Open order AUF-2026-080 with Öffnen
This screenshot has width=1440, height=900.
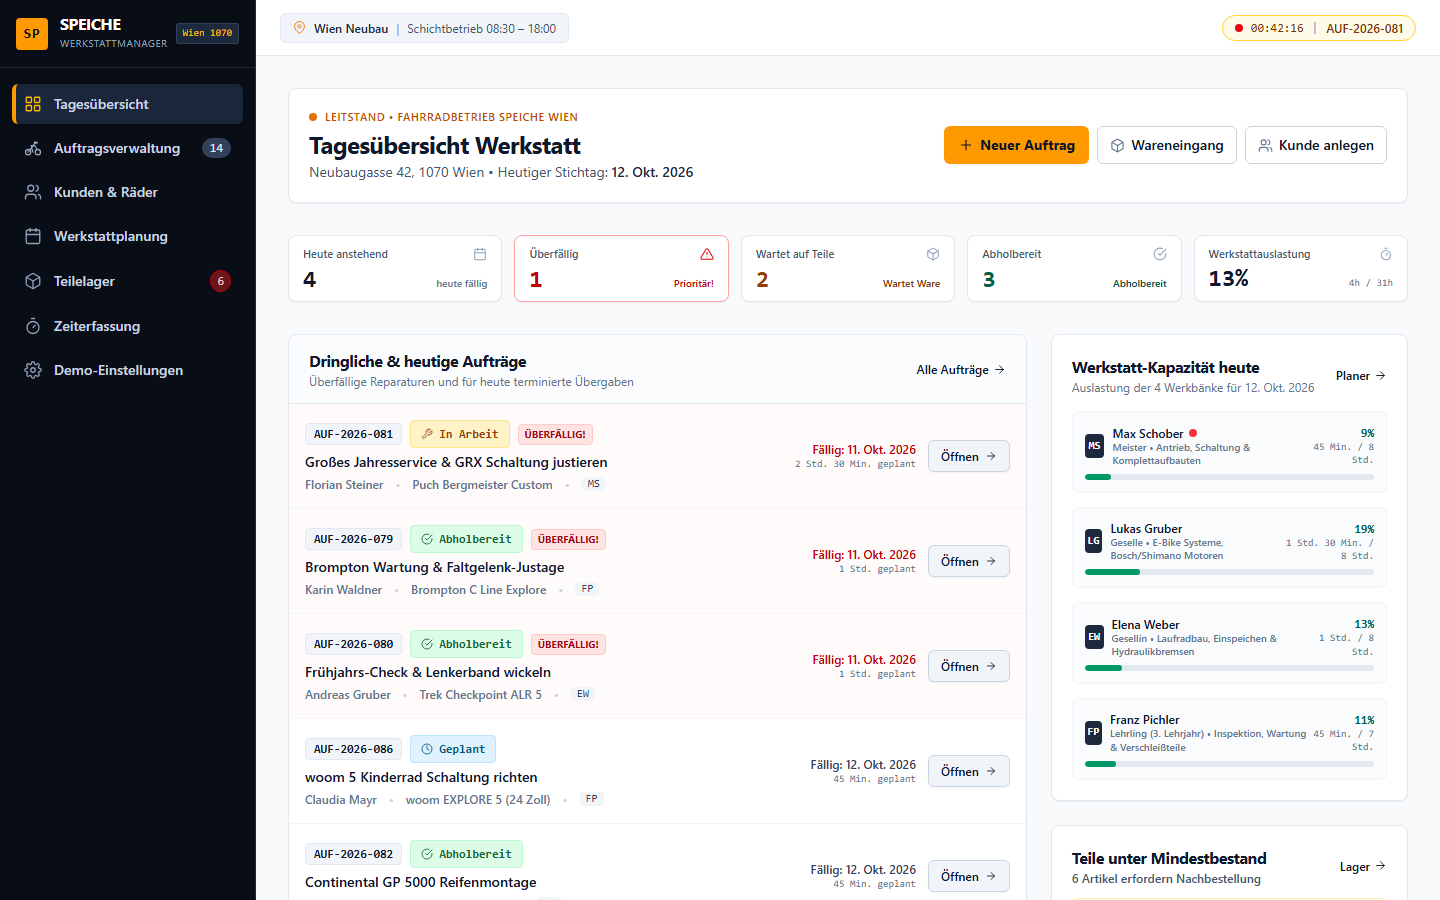pos(969,666)
